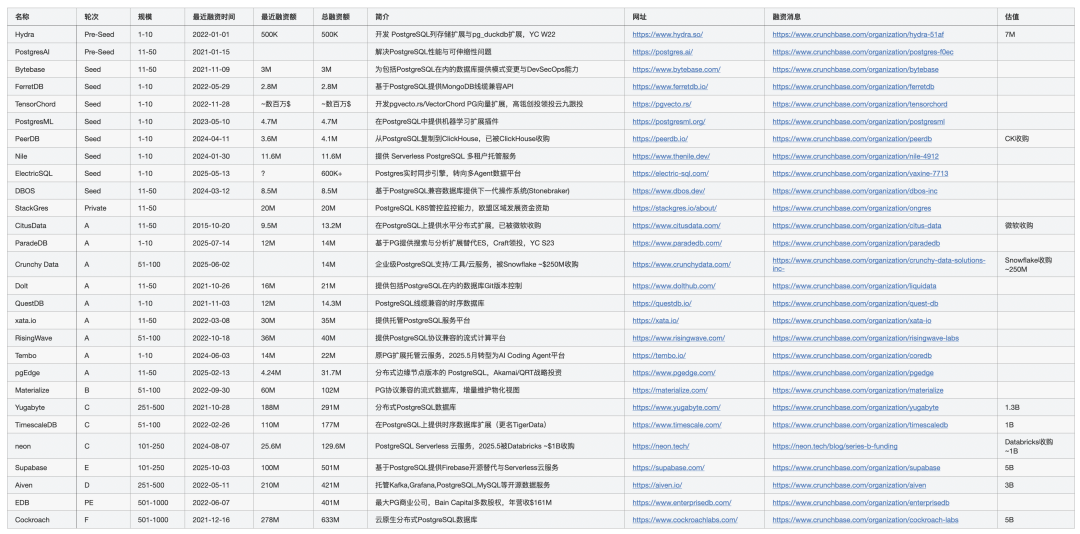Open the pgedge.com website link
The width and height of the screenshot is (1080, 534).
tap(674, 373)
